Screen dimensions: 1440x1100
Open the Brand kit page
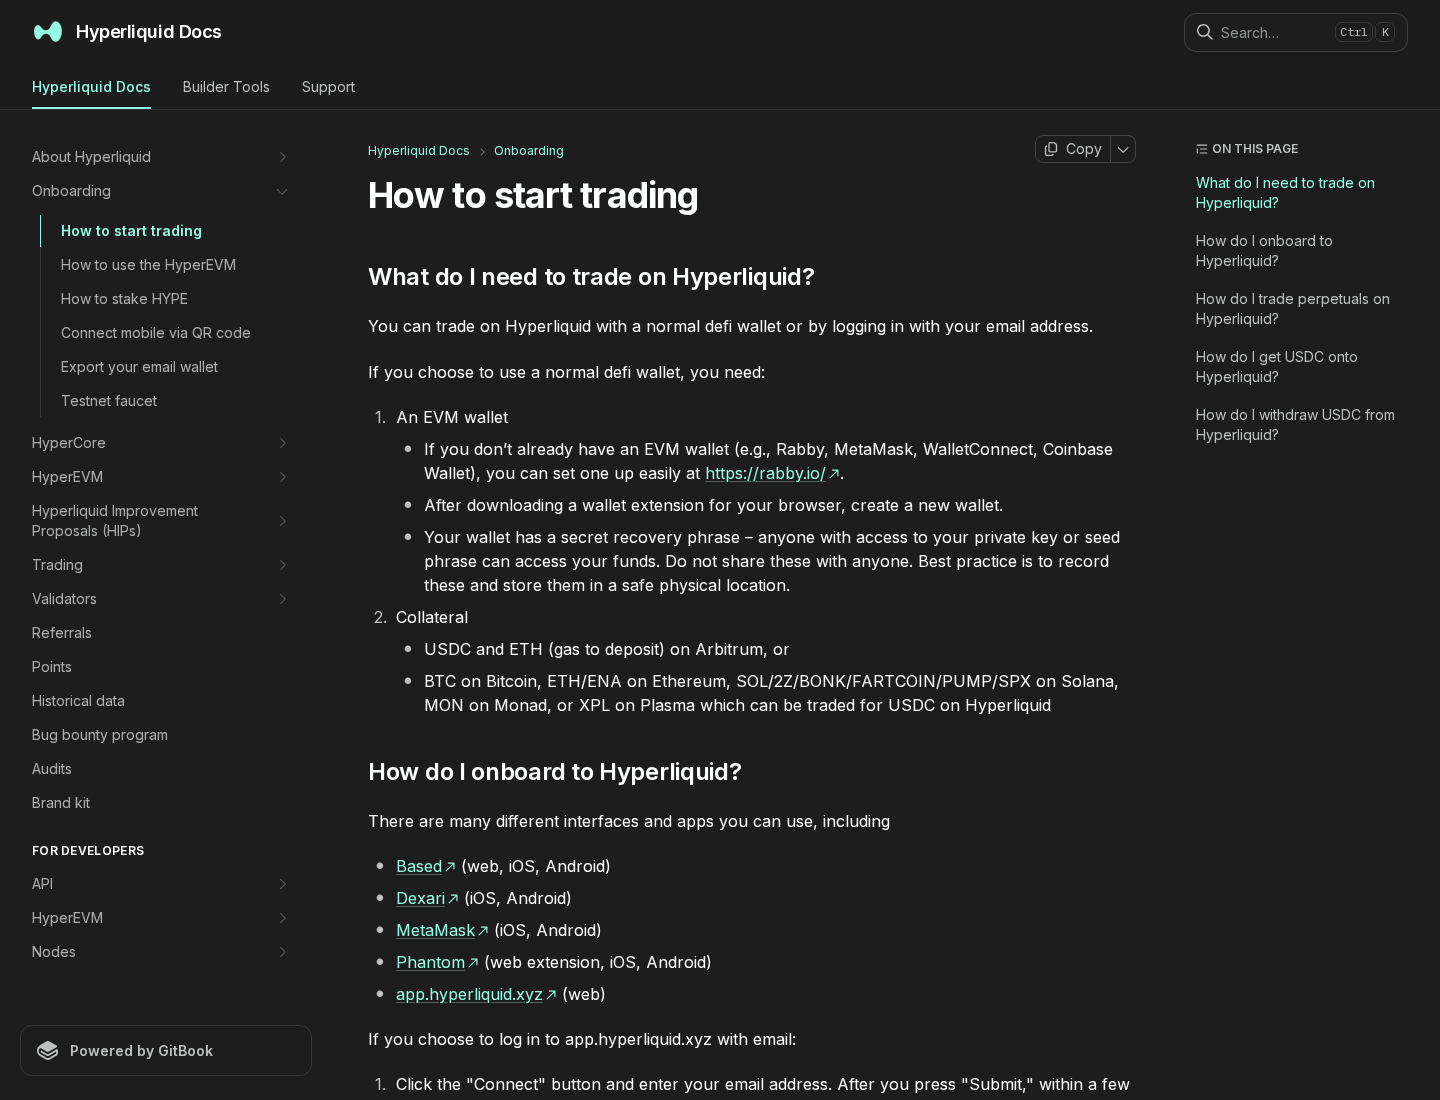[60, 803]
